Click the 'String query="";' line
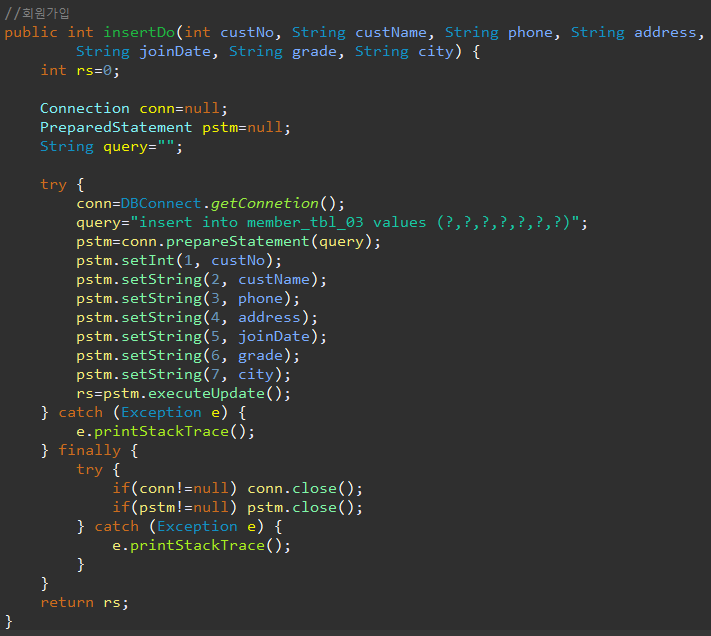The width and height of the screenshot is (711, 636). pyautogui.click(x=111, y=146)
